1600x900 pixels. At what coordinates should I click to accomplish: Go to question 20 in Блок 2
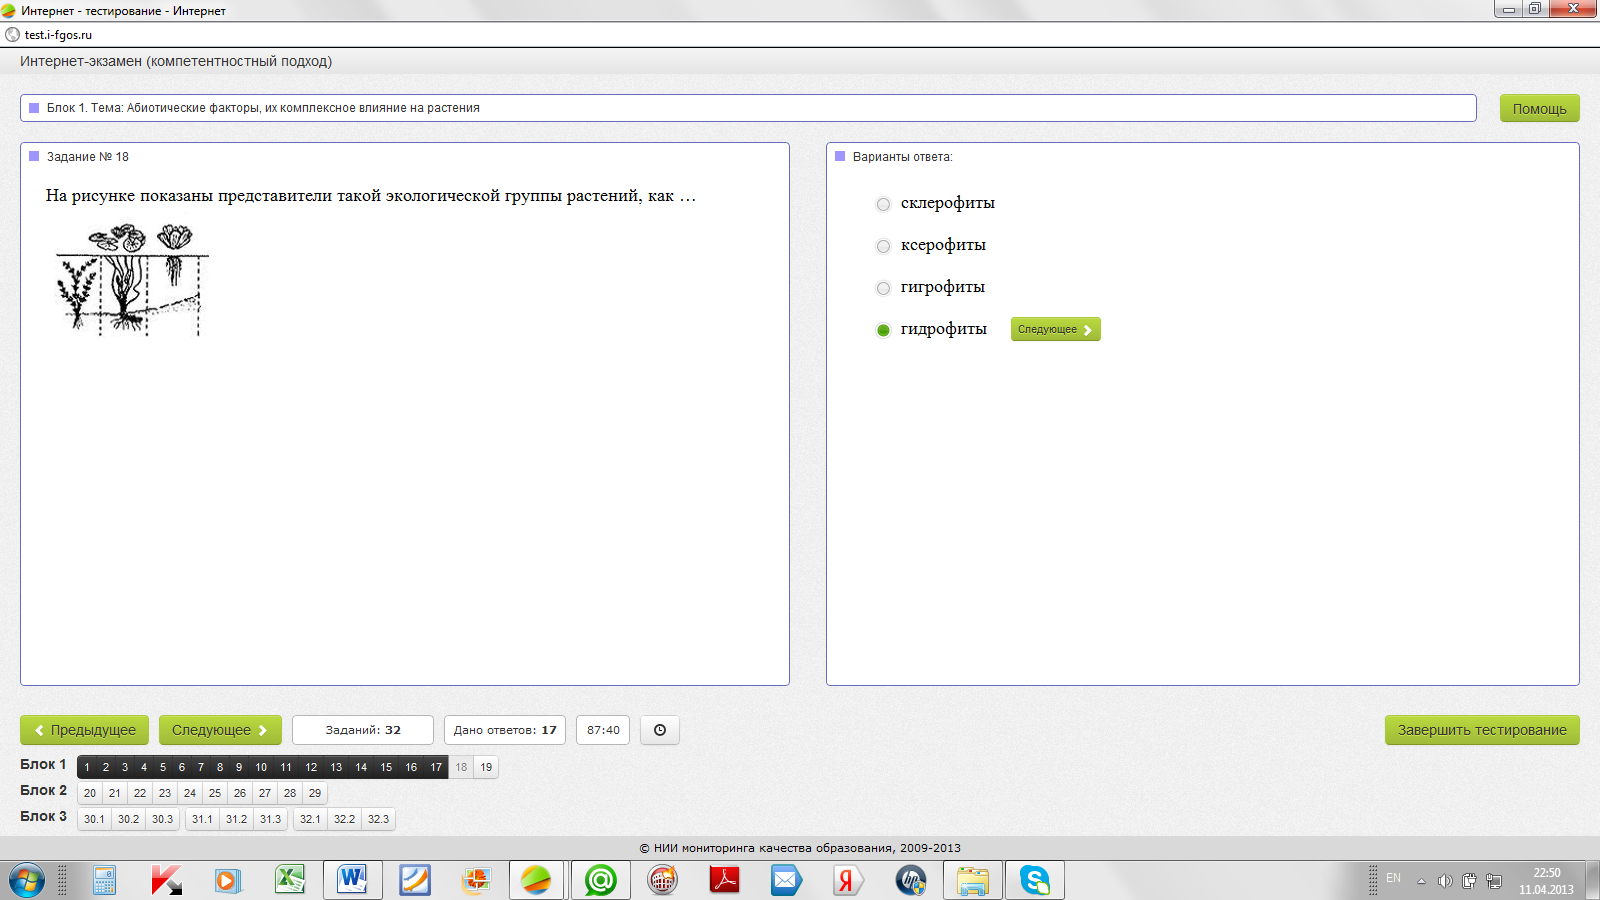click(90, 793)
